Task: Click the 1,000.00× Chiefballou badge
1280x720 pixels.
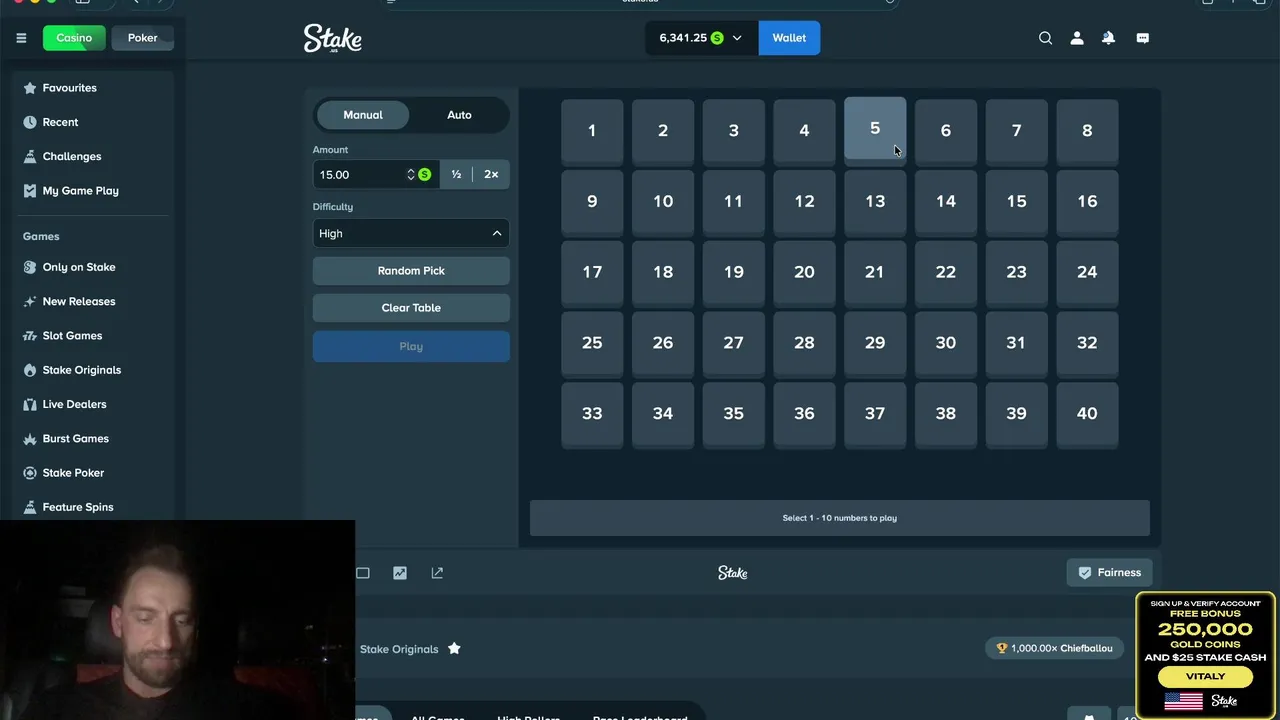Action: 1055,648
